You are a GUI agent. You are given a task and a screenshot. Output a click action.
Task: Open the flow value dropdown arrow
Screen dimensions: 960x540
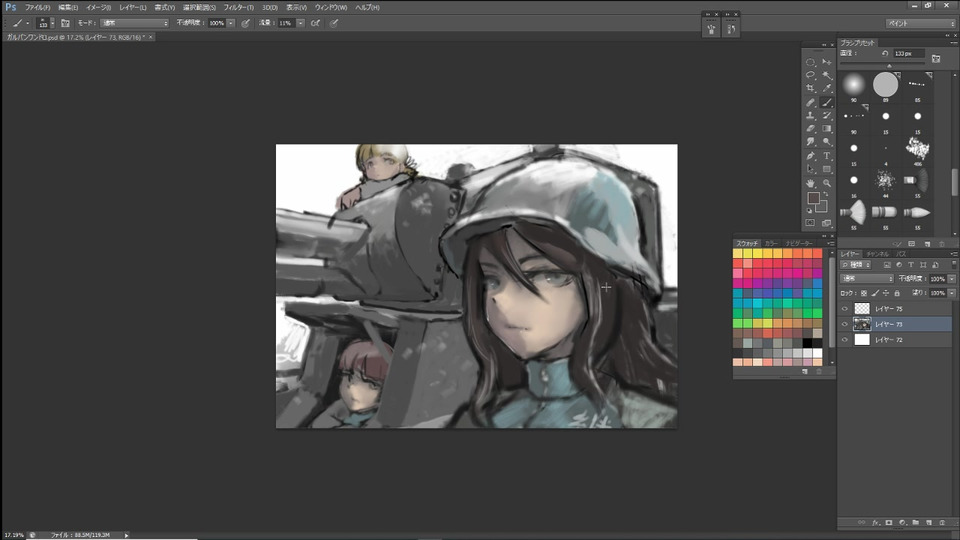click(301, 23)
